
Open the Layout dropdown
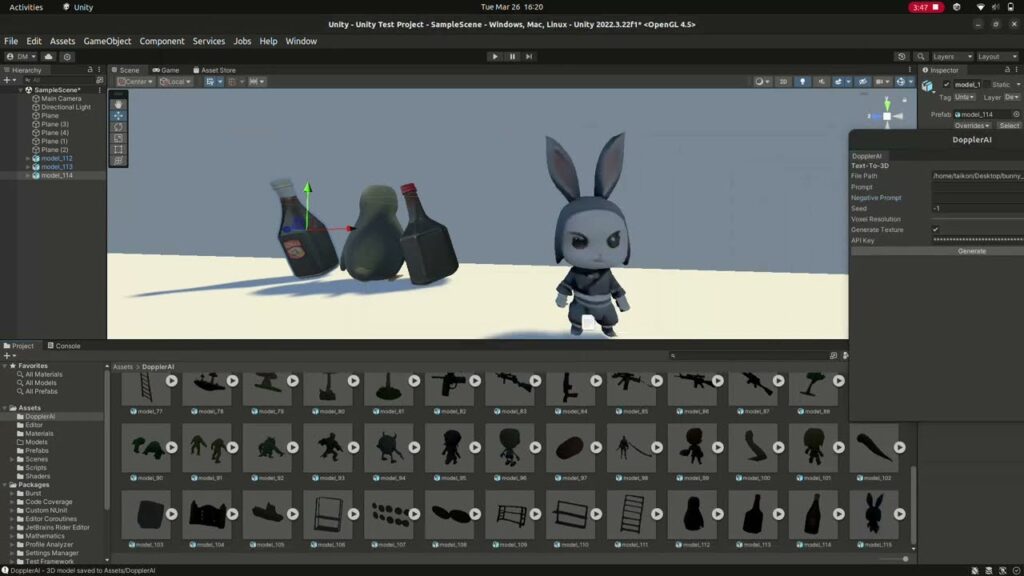click(996, 57)
